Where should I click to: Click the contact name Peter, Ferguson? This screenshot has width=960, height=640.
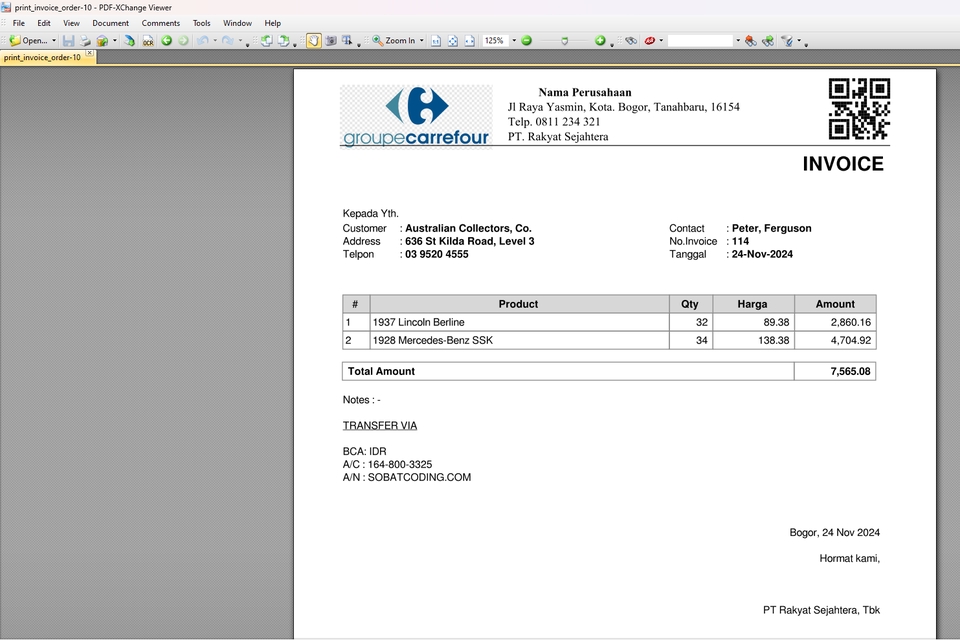(771, 228)
